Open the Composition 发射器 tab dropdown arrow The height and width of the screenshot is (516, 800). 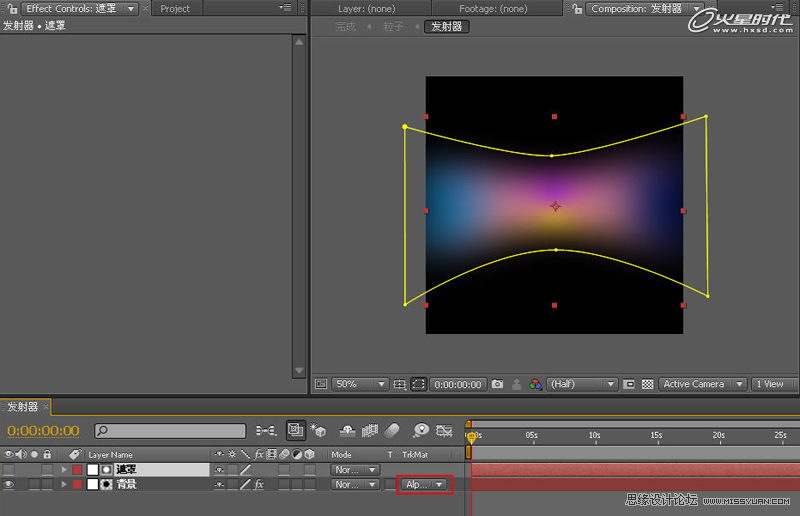(x=696, y=9)
